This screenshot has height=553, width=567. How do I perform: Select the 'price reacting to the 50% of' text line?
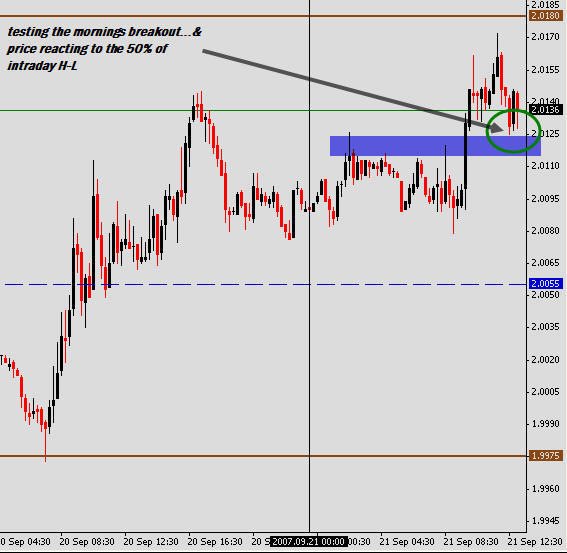click(x=87, y=49)
